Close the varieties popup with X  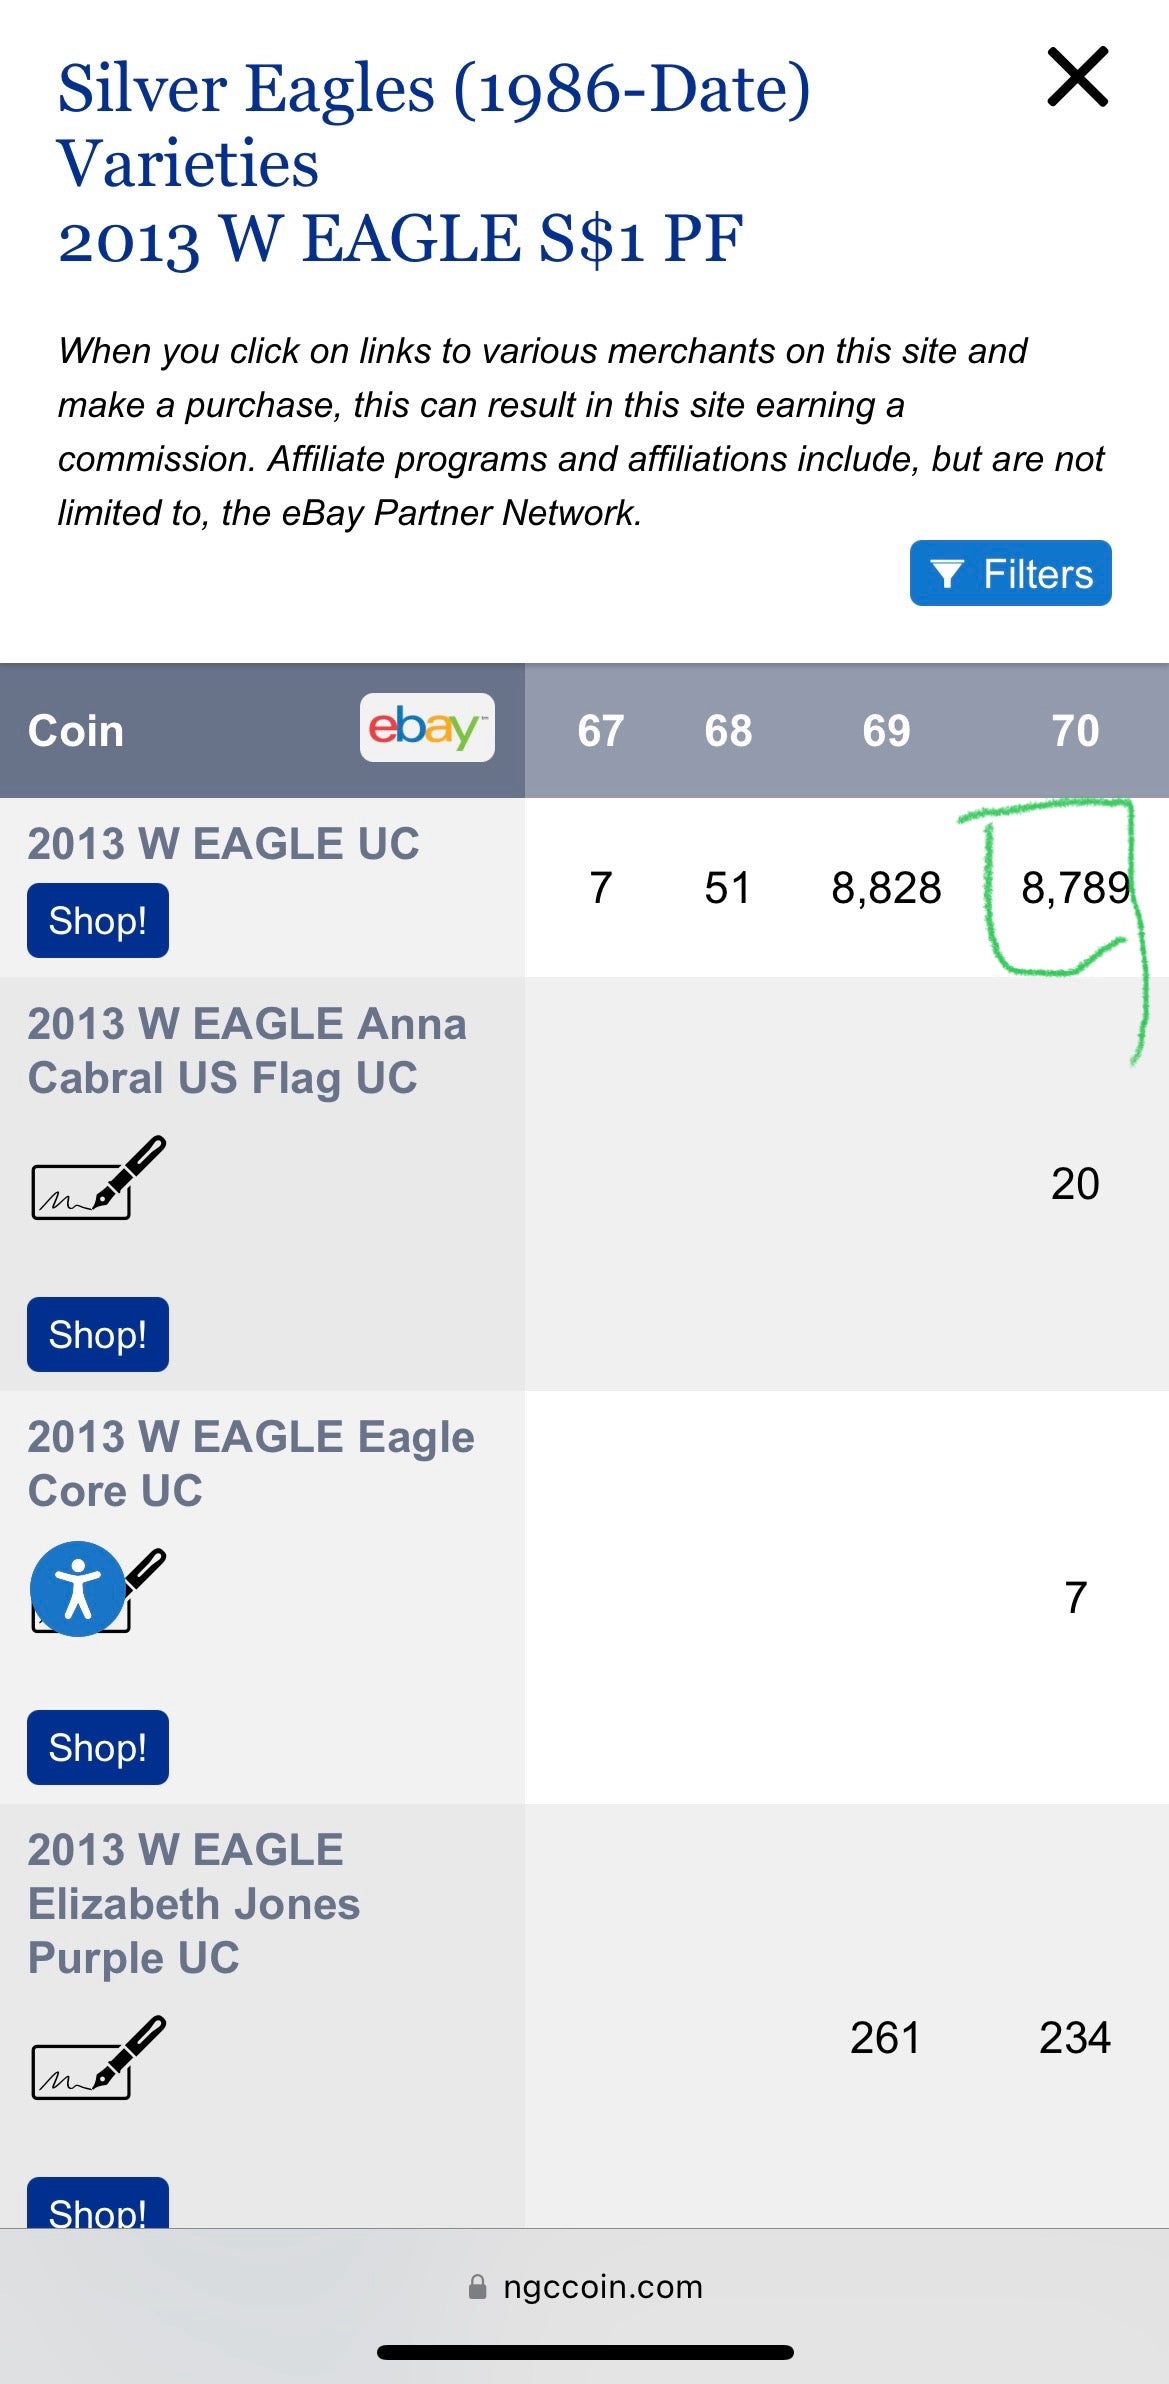click(x=1077, y=77)
